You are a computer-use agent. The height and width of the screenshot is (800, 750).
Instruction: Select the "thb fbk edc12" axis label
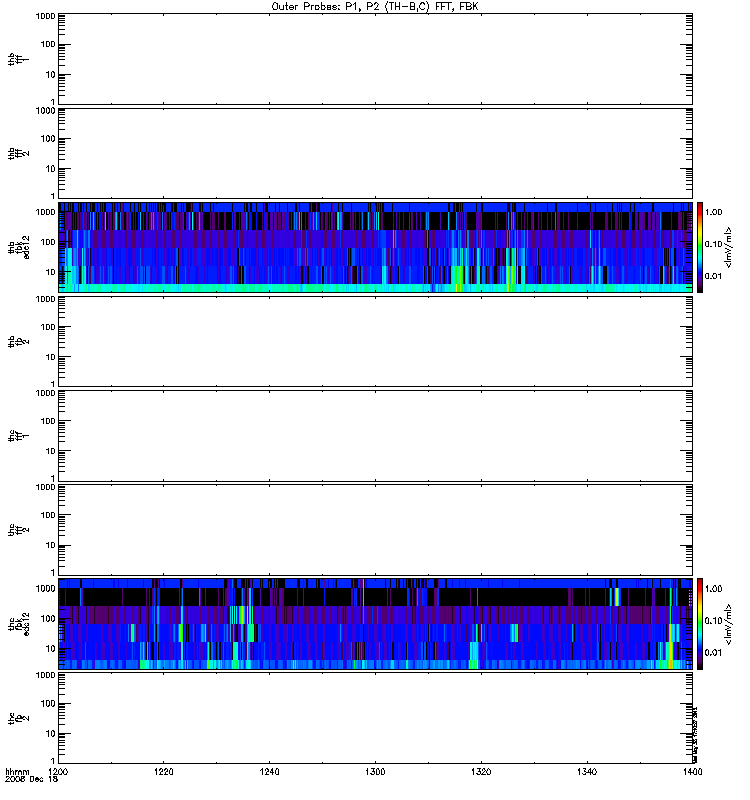coord(18,247)
